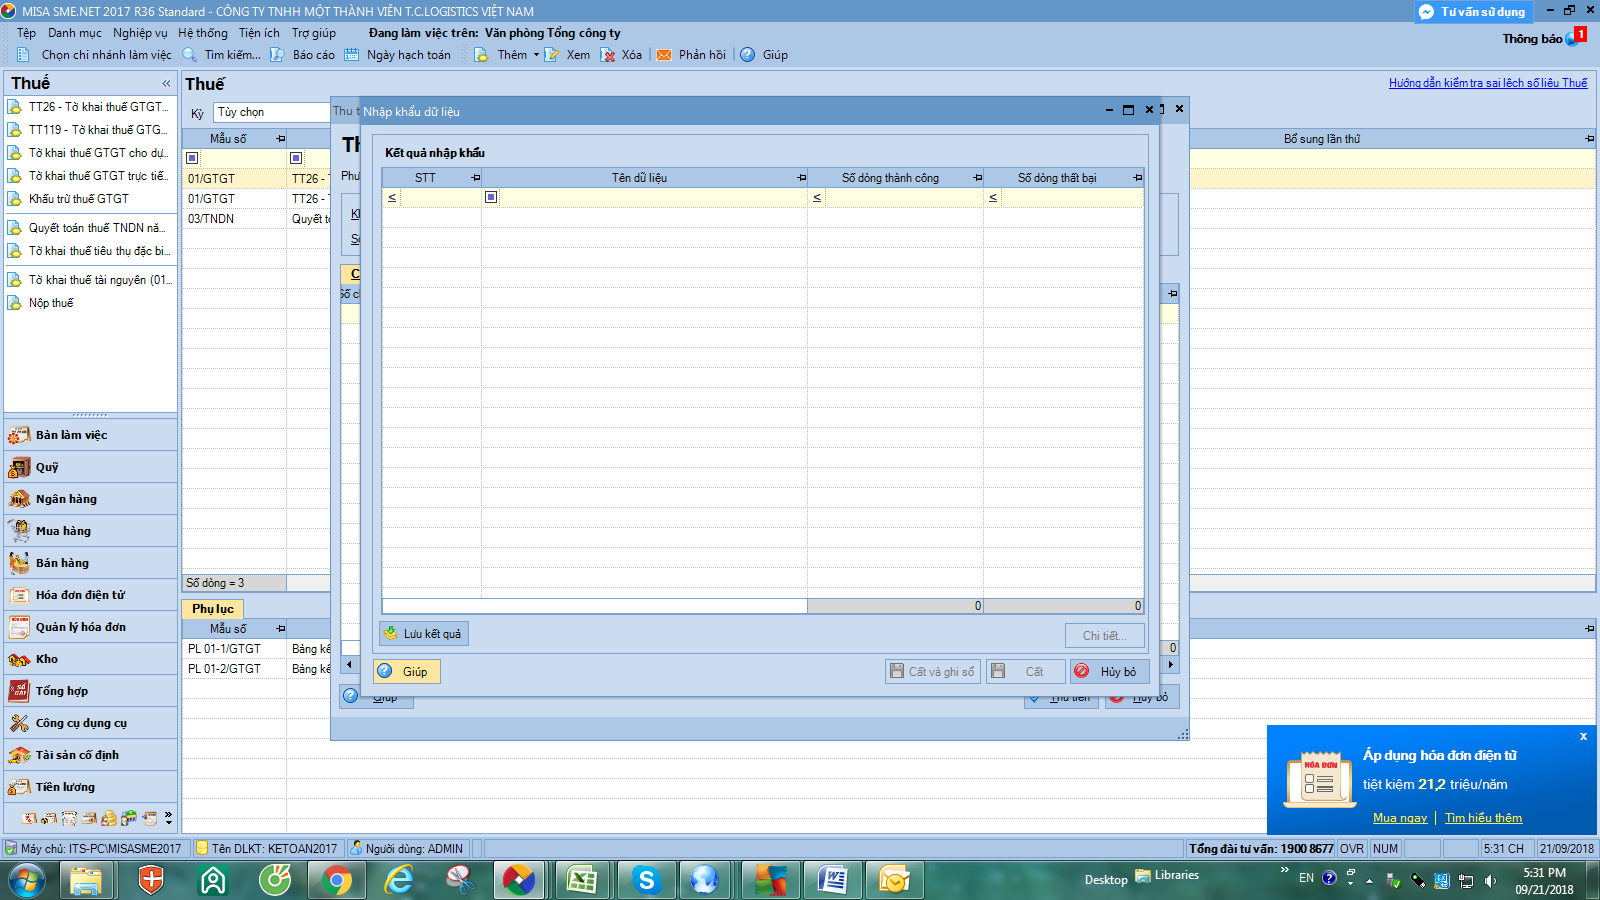Select the Phụ lục tab

point(213,608)
